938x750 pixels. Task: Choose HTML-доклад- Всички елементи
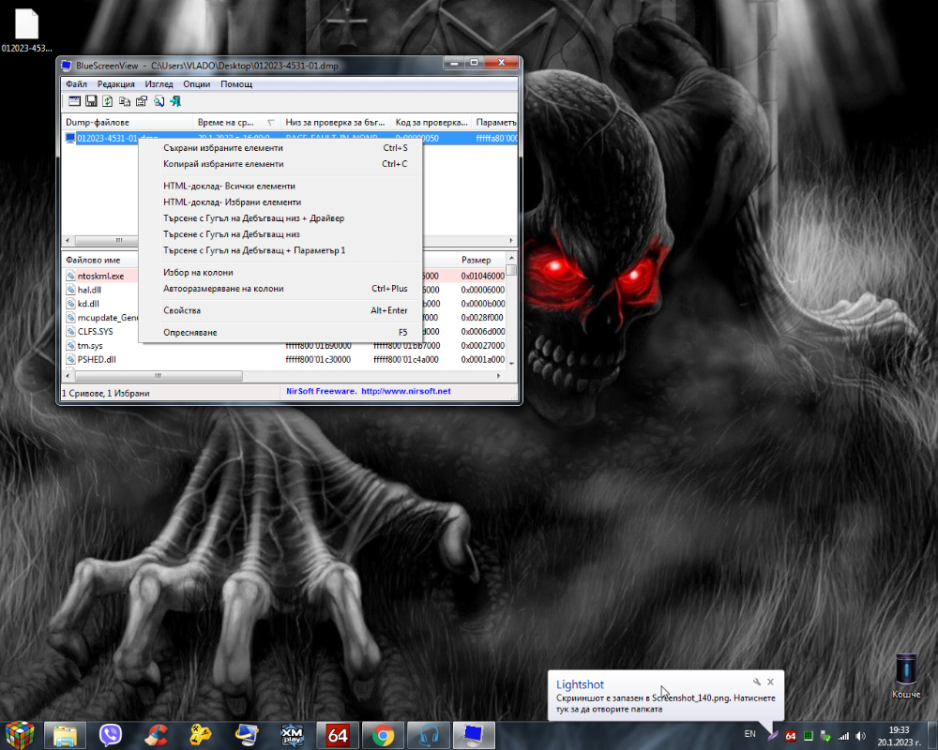281,186
